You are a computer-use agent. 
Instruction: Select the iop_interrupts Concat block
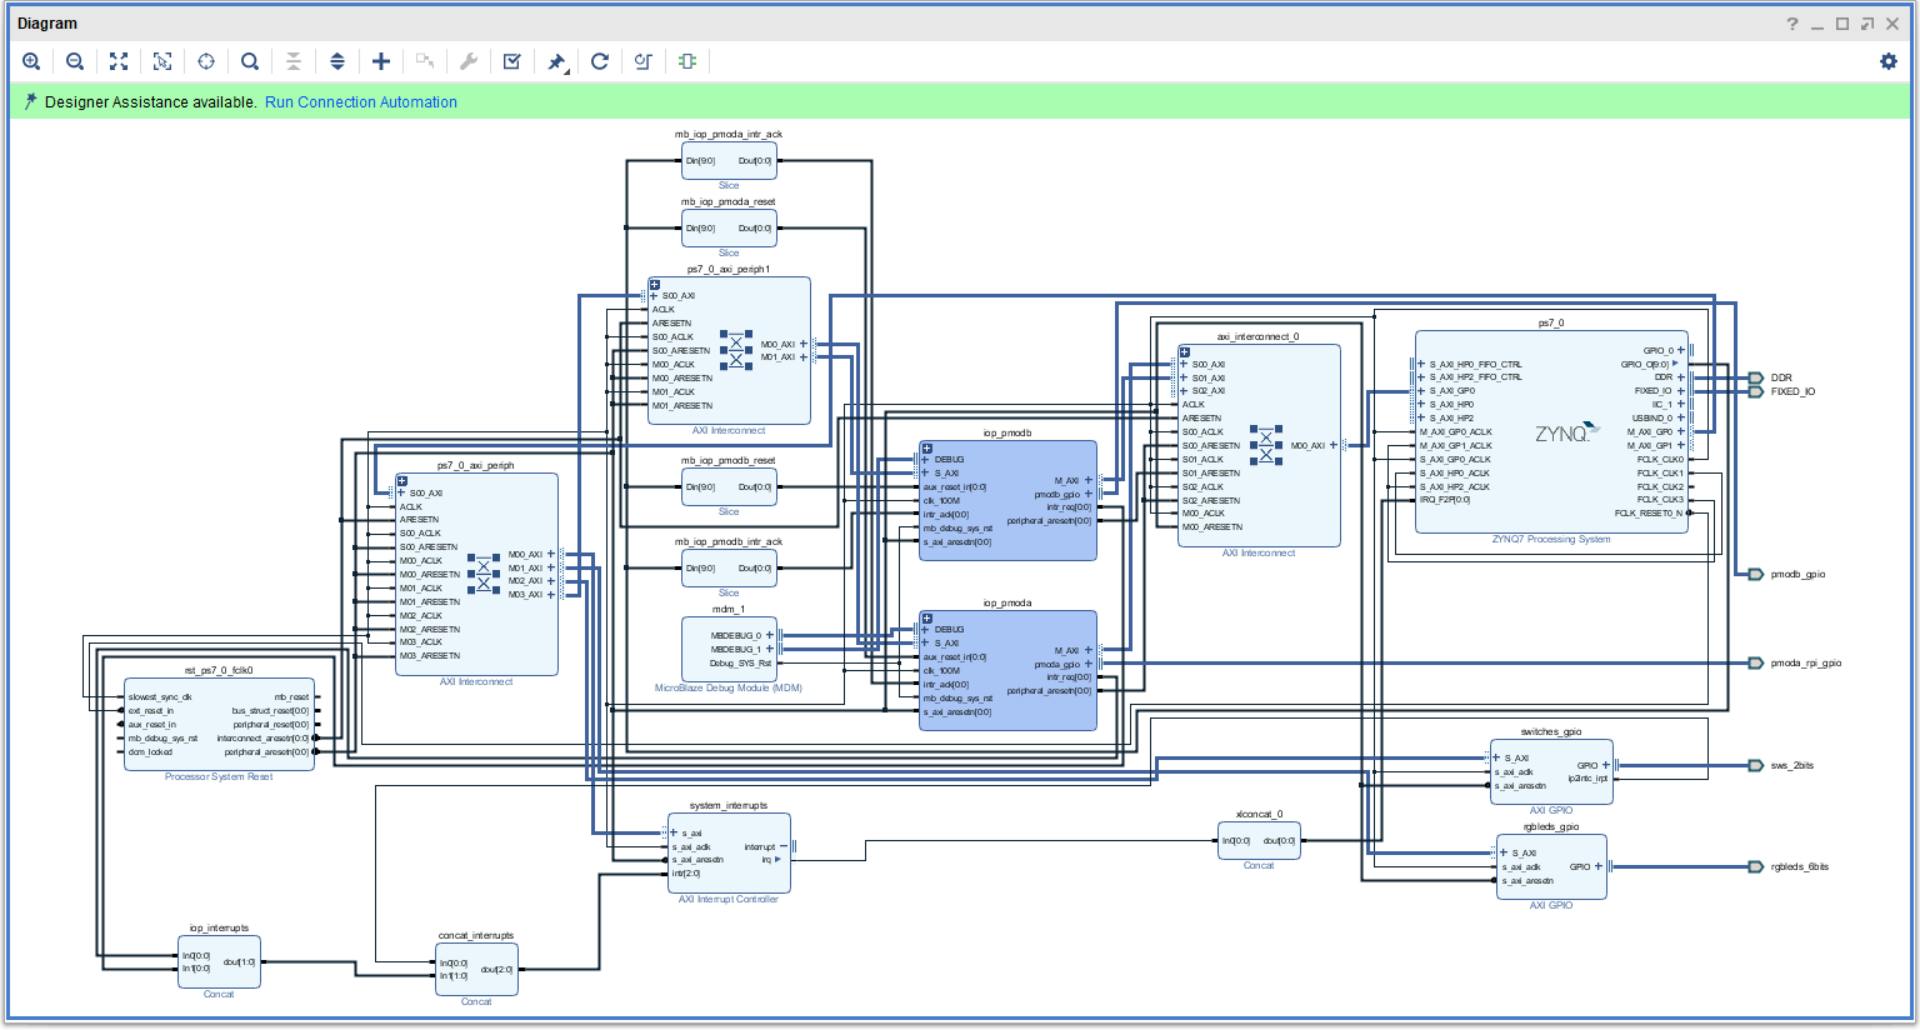point(219,962)
